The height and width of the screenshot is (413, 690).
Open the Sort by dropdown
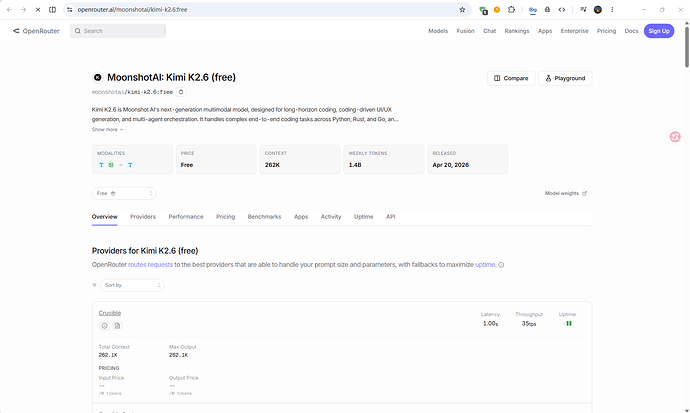(x=132, y=285)
